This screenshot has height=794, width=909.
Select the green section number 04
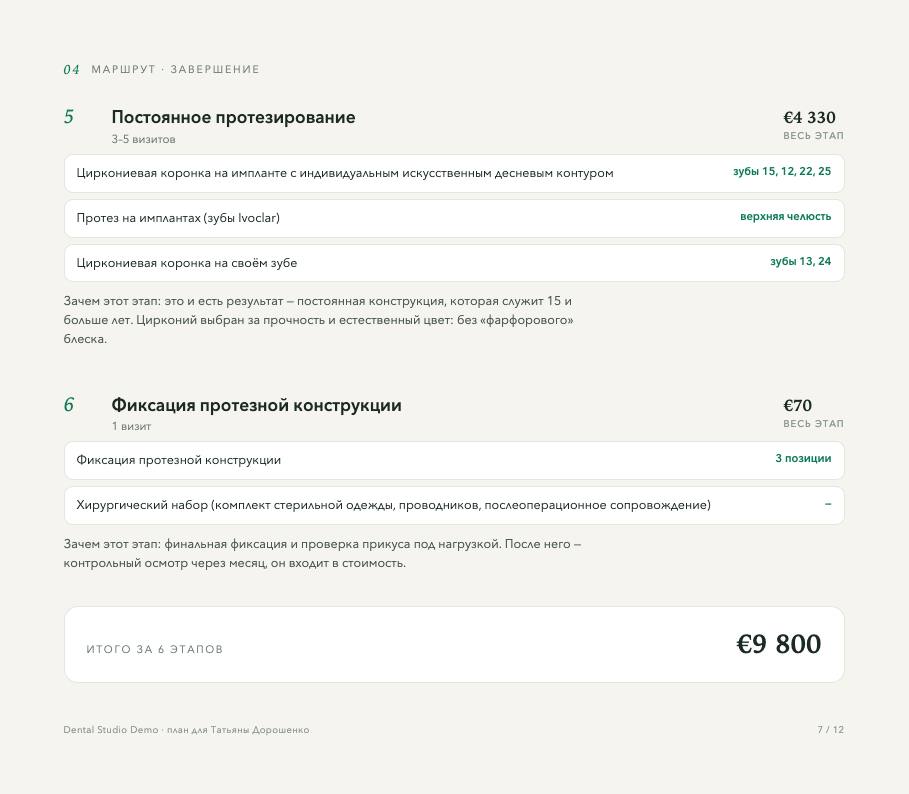click(x=71, y=70)
